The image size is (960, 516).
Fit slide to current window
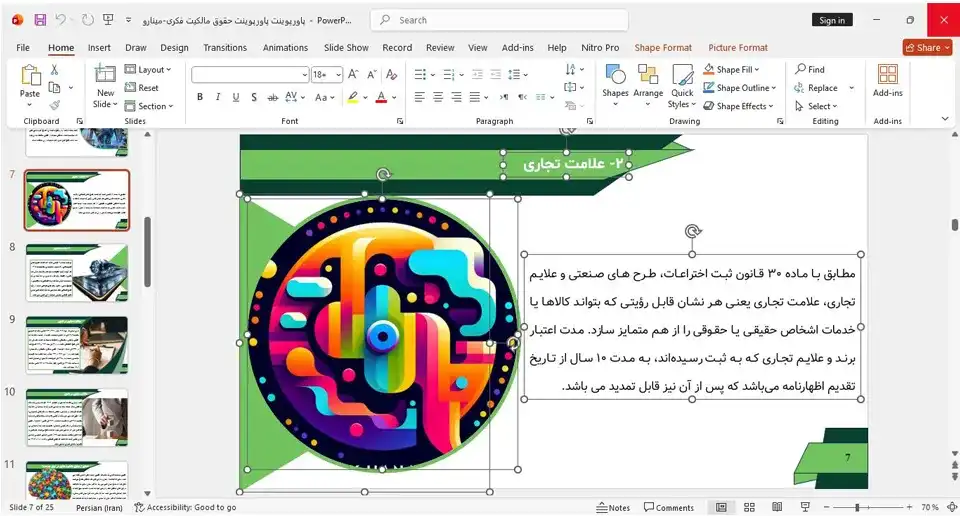click(x=952, y=507)
